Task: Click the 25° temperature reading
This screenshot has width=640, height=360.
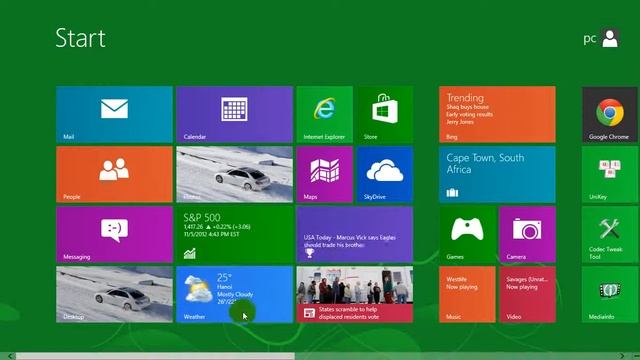Action: (x=224, y=278)
